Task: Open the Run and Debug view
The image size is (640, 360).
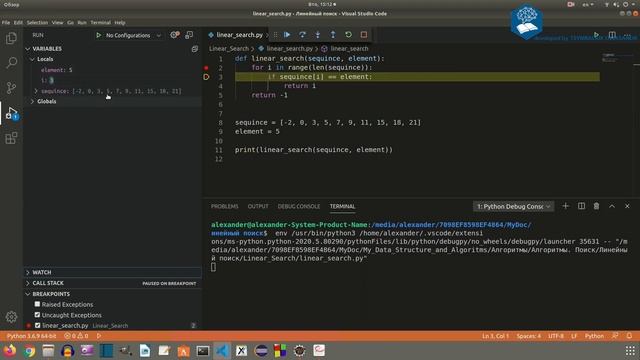Action: coord(11,113)
